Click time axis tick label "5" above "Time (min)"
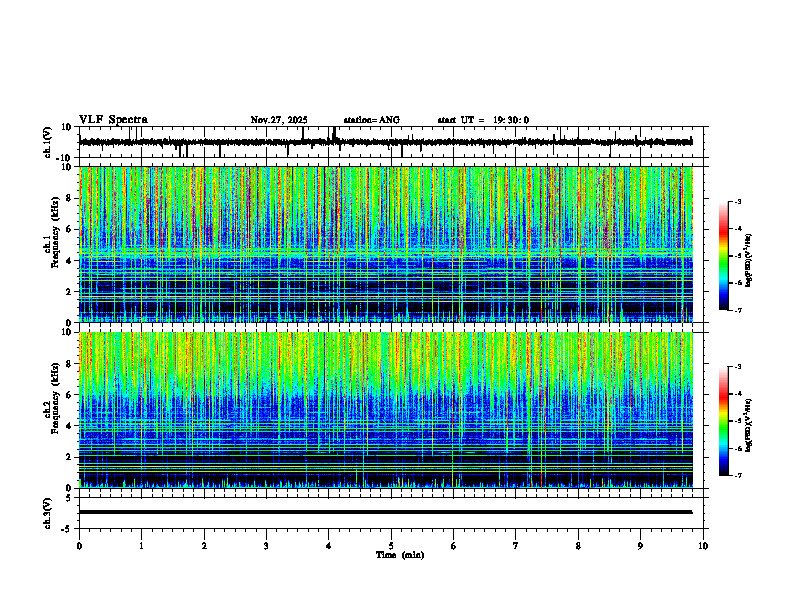 (x=391, y=546)
